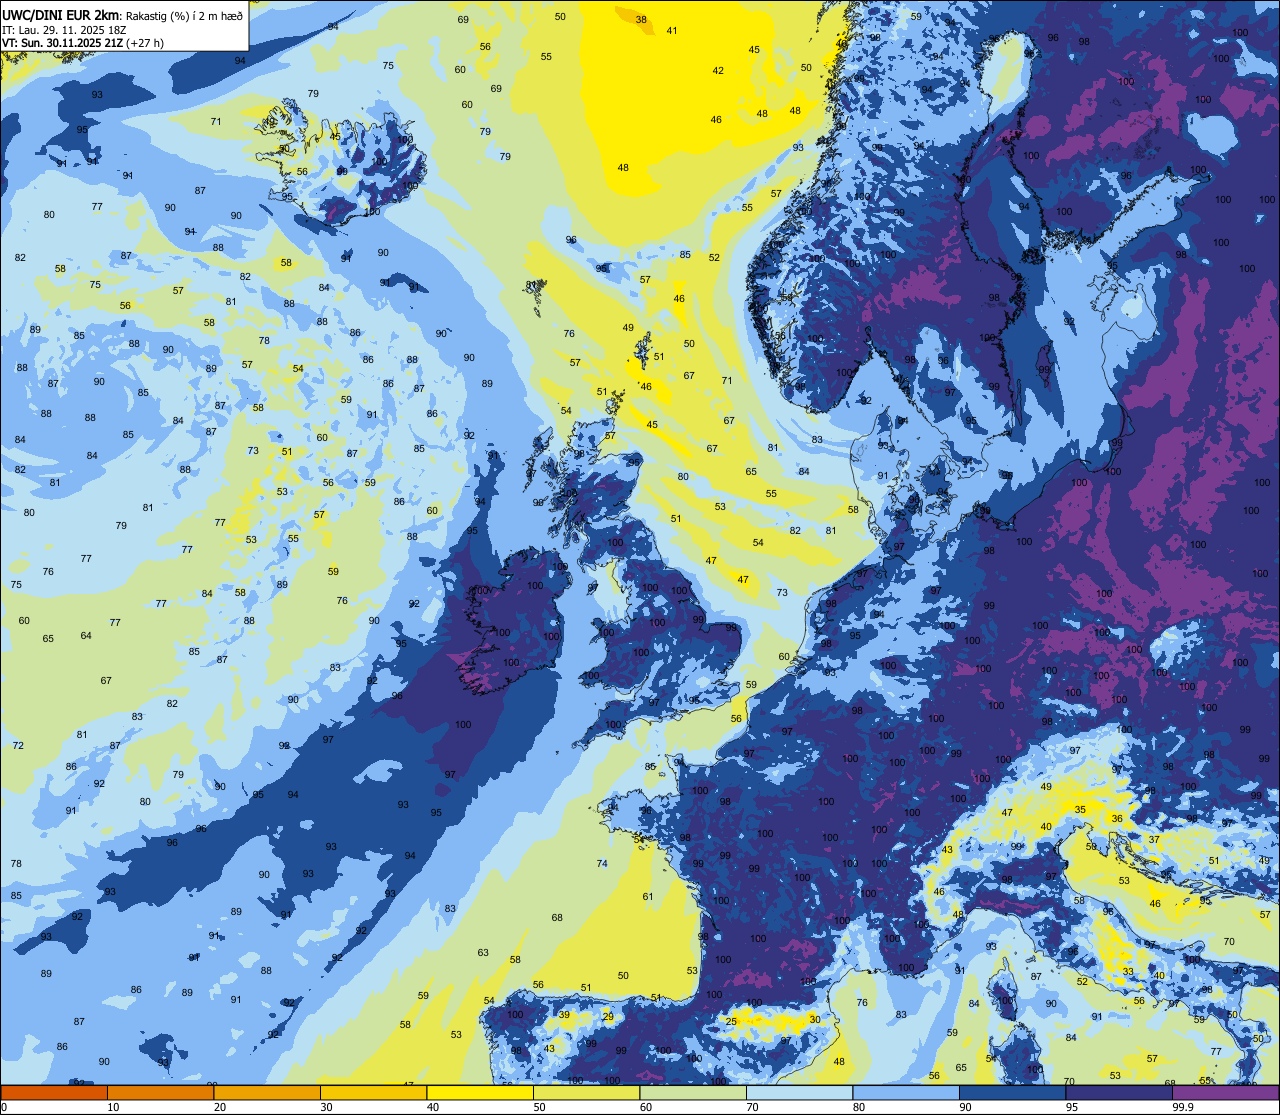This screenshot has width=1280, height=1115.
Task: Click the '29' humidity value on map
Action: pos(607,1016)
